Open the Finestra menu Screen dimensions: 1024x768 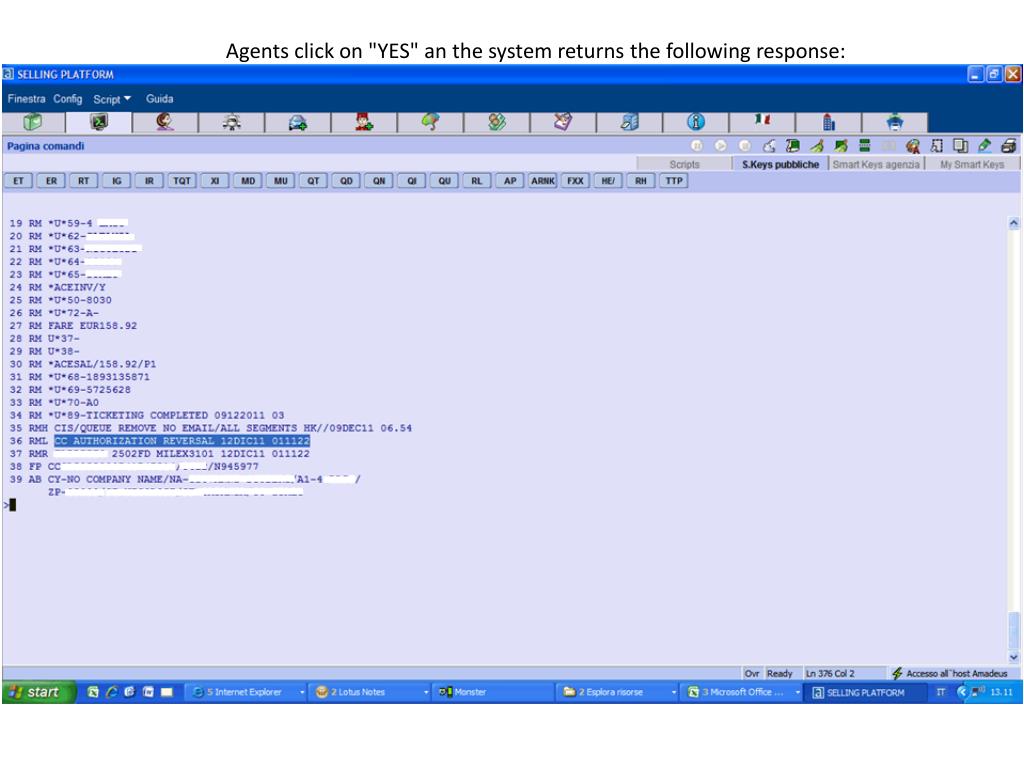click(26, 99)
